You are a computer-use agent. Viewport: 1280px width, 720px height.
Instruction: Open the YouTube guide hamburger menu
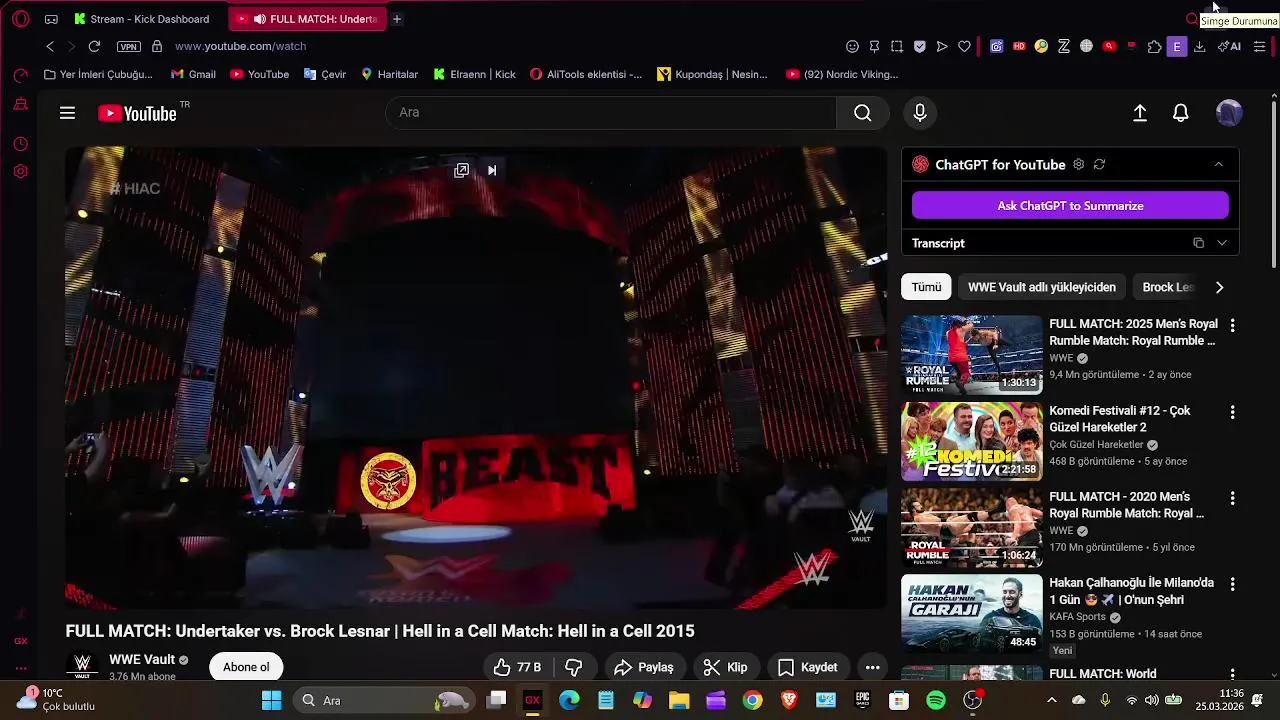(x=67, y=113)
